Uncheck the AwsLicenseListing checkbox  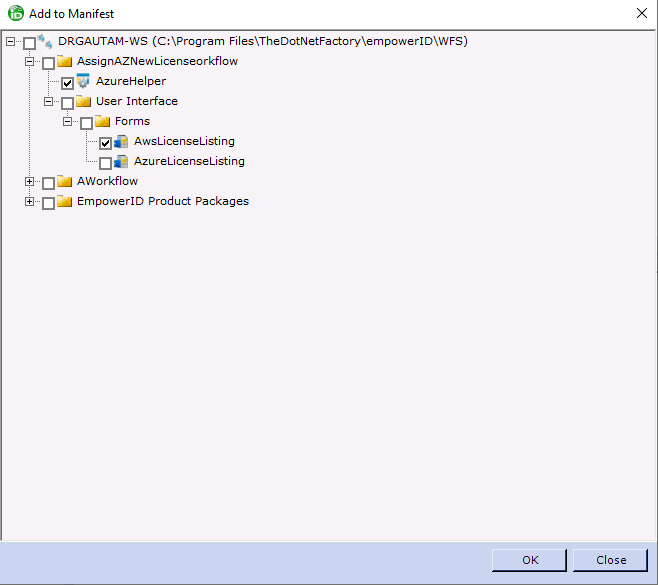pos(105,144)
